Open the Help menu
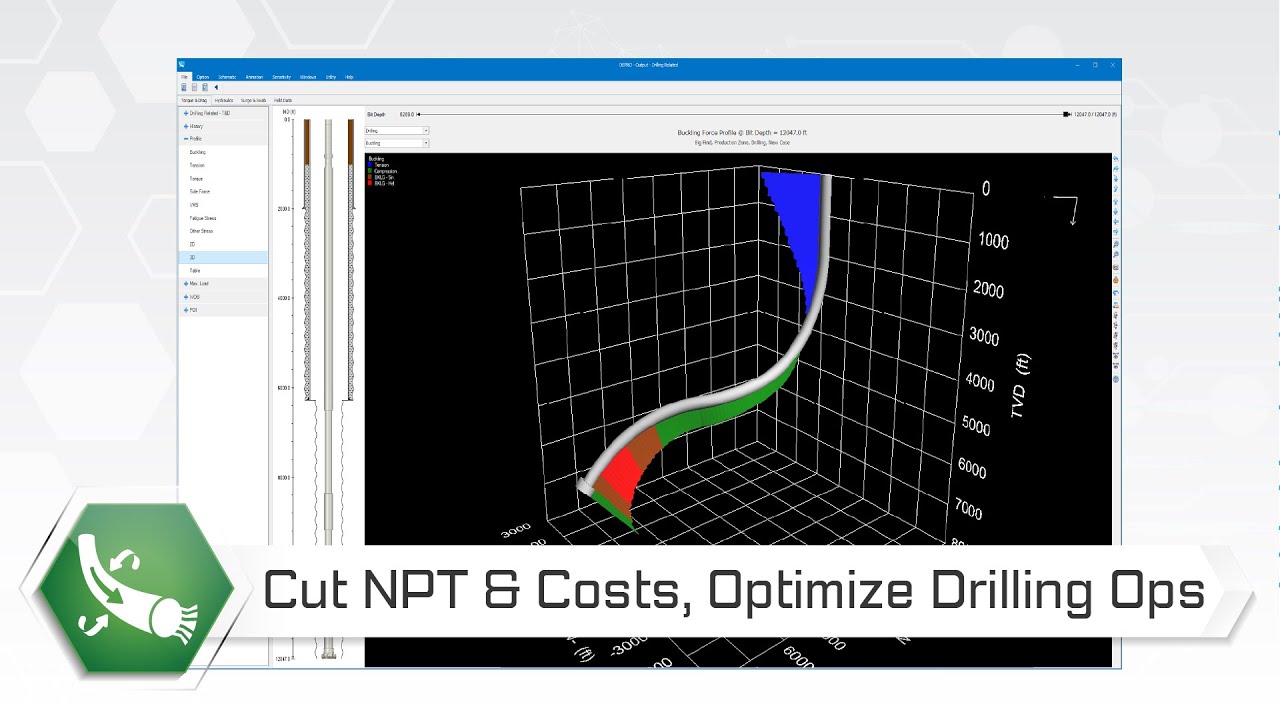This screenshot has height=720, width=1280. pos(350,77)
